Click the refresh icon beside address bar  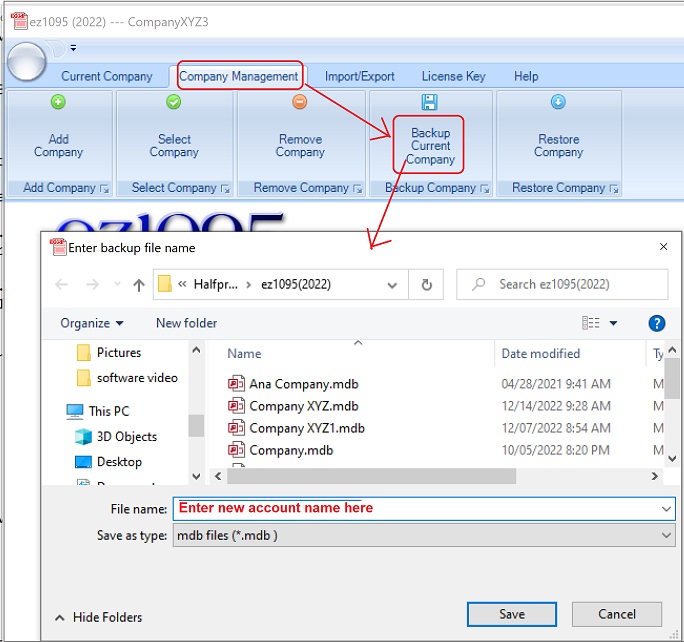tap(426, 284)
